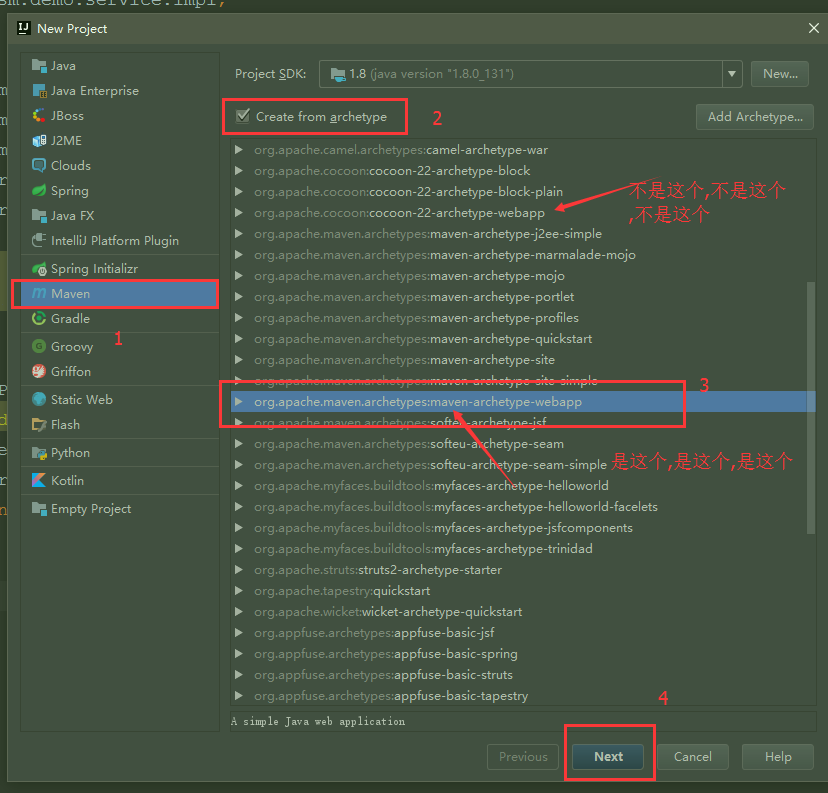Select the softeu-archetype-seam row
Image resolution: width=828 pixels, height=793 pixels.
click(523, 444)
